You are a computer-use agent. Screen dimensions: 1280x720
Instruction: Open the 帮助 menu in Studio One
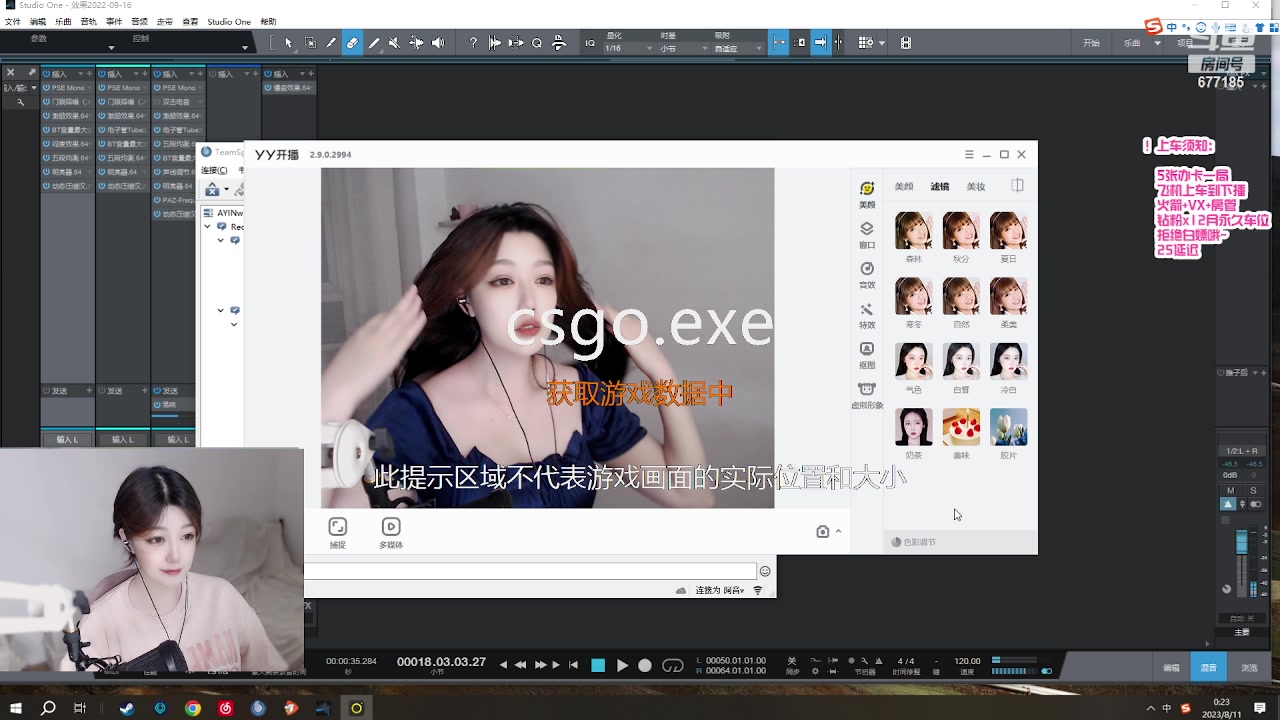click(268, 21)
